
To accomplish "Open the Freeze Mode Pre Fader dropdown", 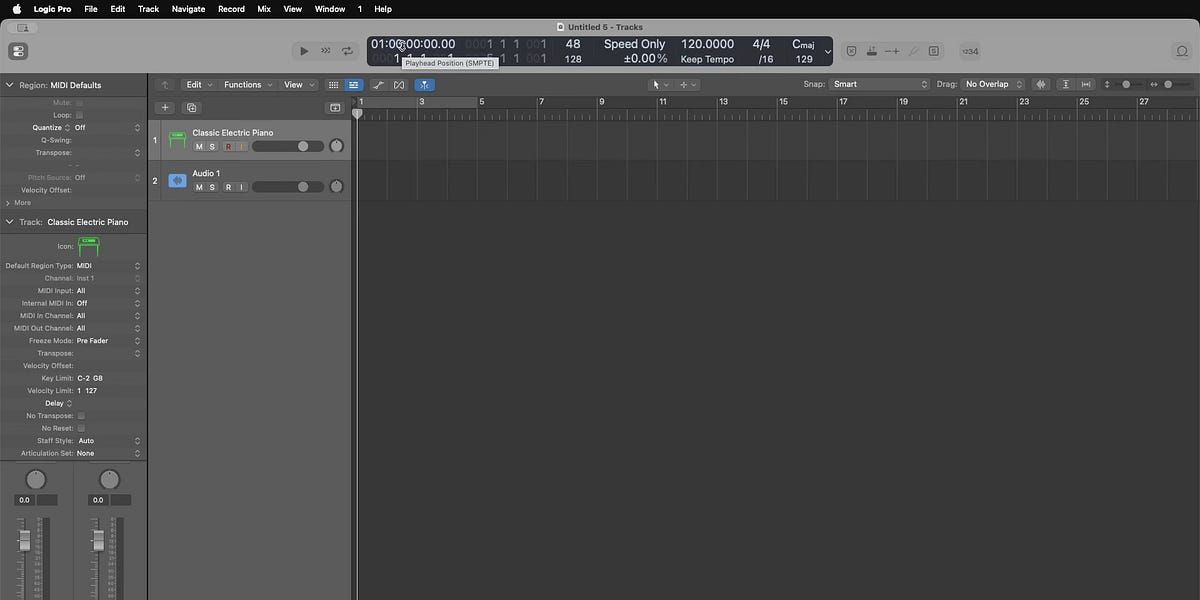I will [108, 341].
